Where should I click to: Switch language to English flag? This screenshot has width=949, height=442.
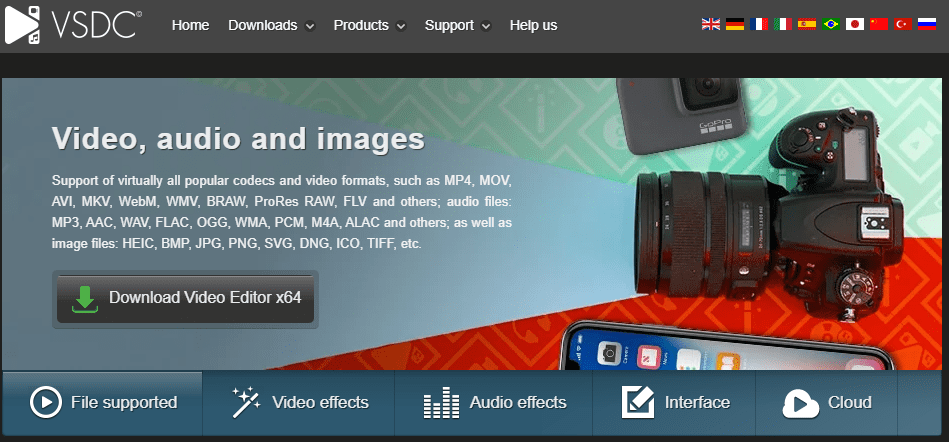(711, 24)
